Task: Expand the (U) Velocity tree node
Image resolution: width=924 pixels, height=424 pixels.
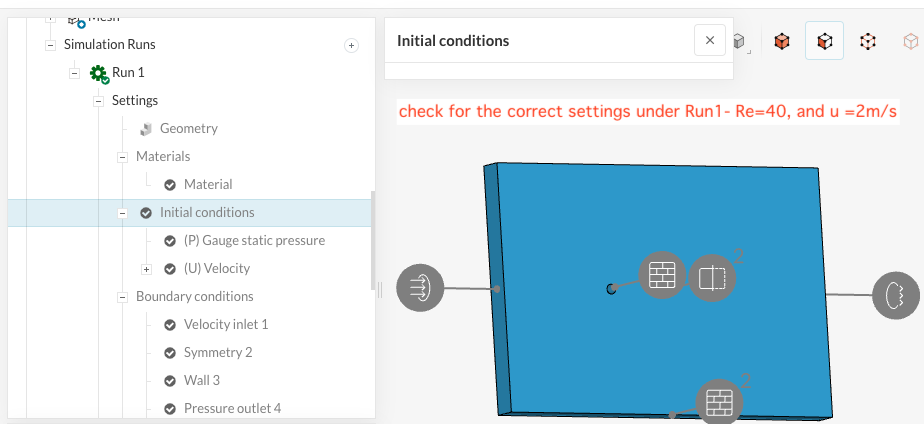Action: [146, 269]
